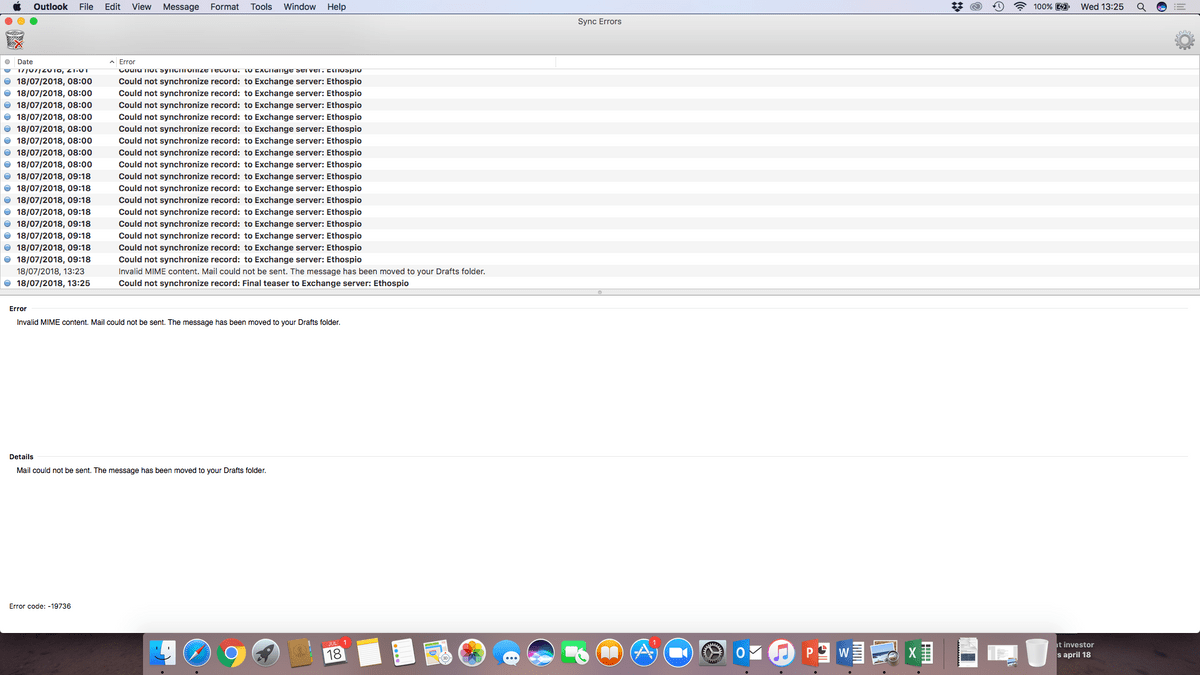Open the gear settings menu in Sync Errors window
Screen dimensions: 1200x675
coord(1184,41)
